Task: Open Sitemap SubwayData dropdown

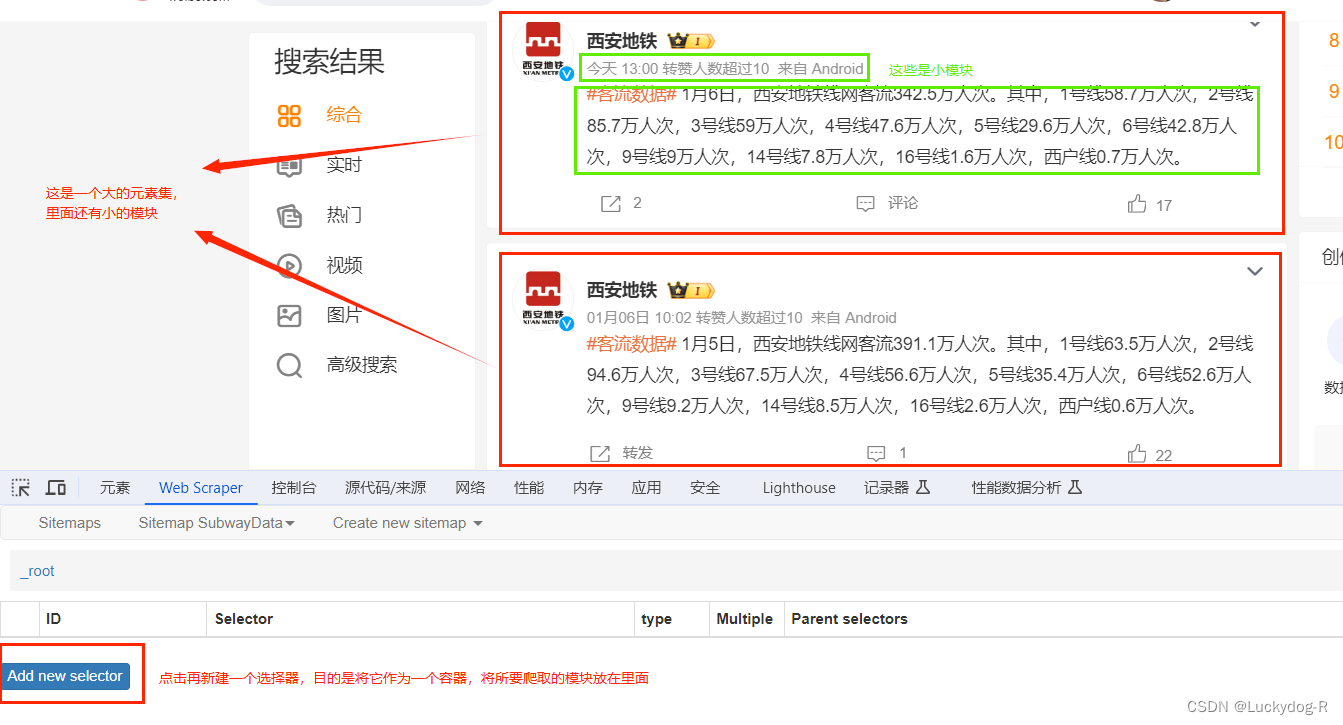Action: (x=217, y=523)
